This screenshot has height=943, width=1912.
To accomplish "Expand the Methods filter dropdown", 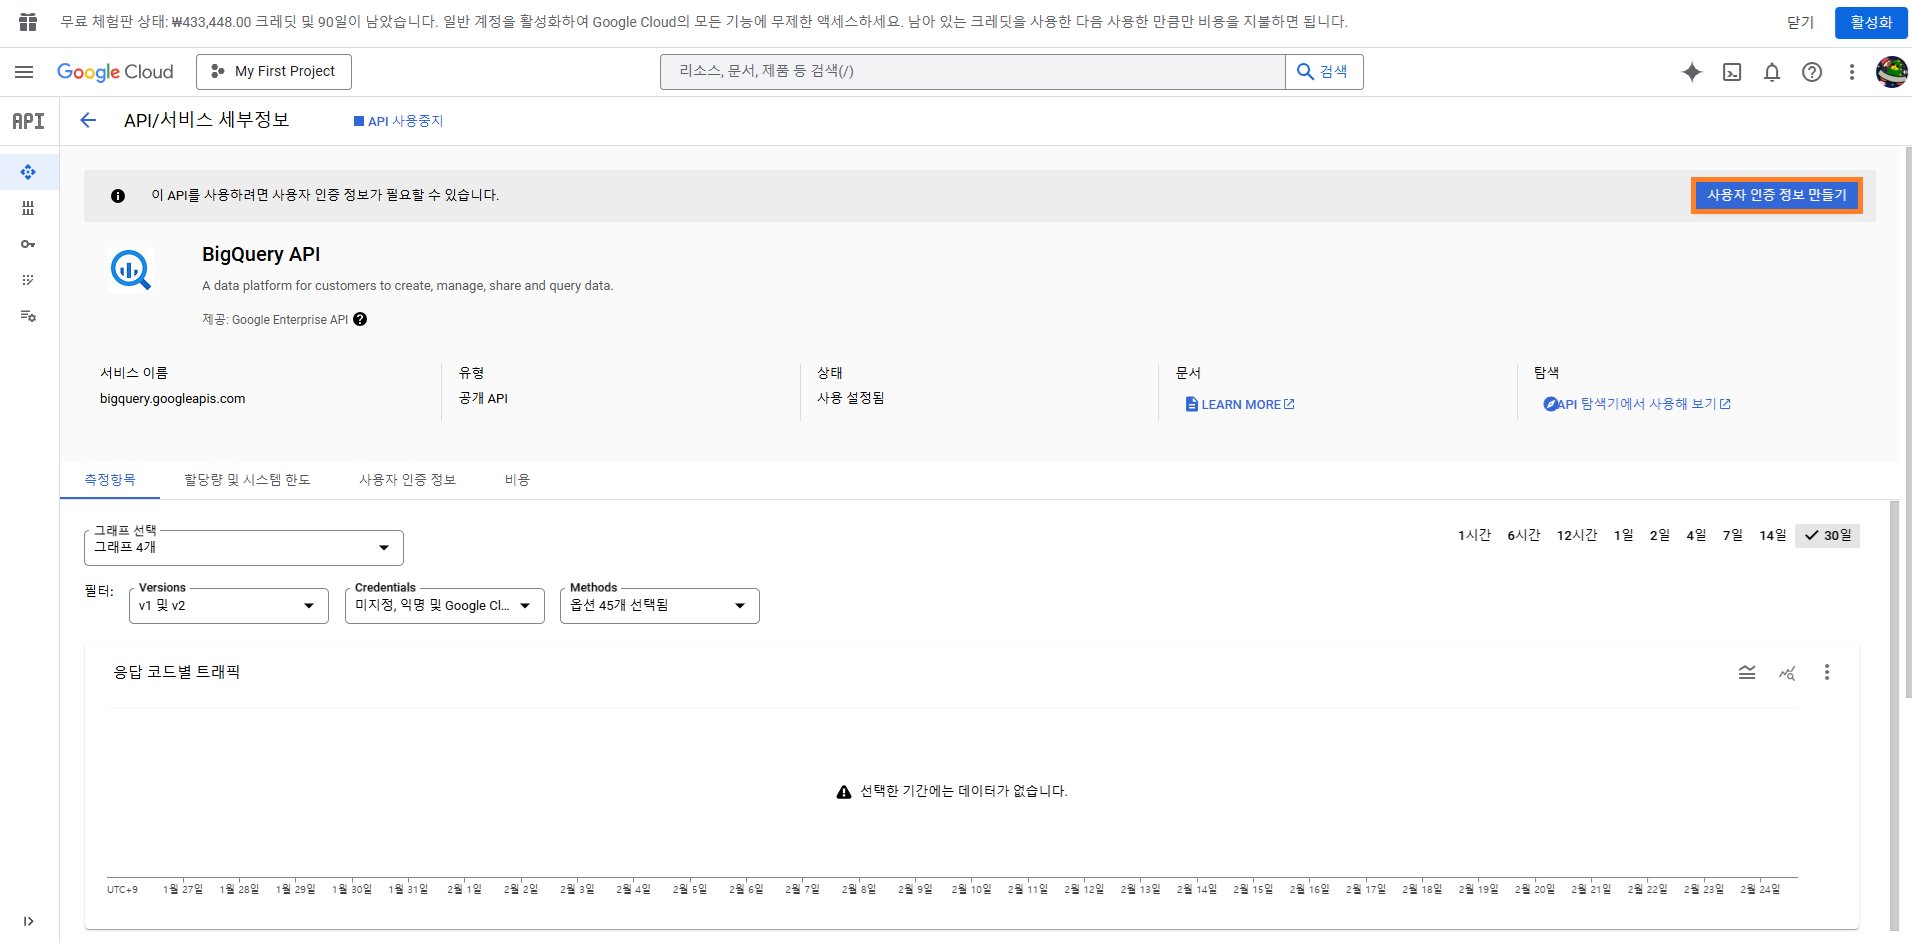I will pos(660,606).
